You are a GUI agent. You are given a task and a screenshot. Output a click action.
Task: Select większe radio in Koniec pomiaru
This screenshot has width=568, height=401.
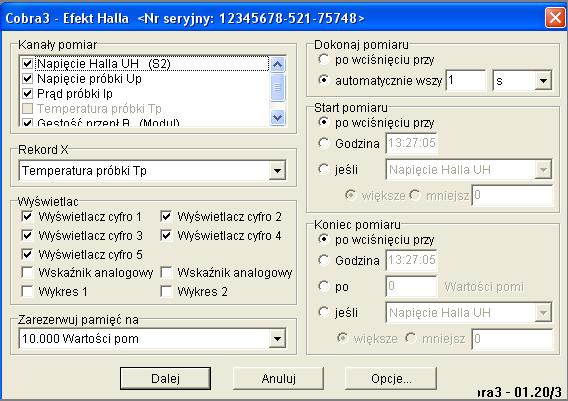coord(342,338)
